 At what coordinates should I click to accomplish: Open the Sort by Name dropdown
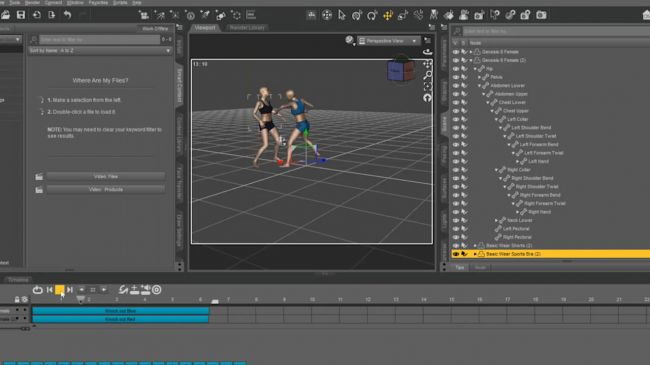pos(100,51)
